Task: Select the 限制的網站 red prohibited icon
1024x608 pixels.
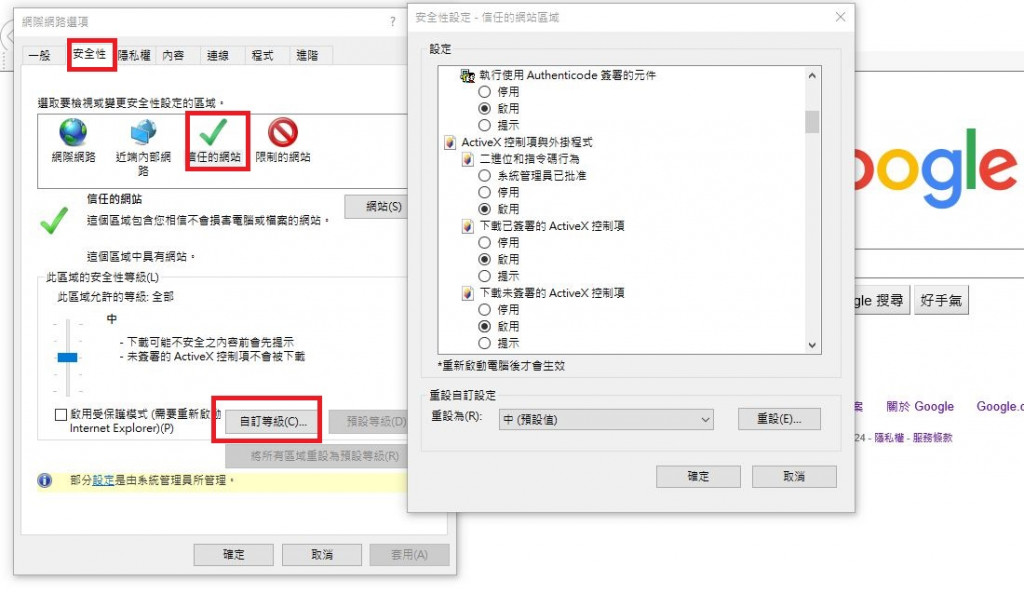Action: (x=283, y=133)
